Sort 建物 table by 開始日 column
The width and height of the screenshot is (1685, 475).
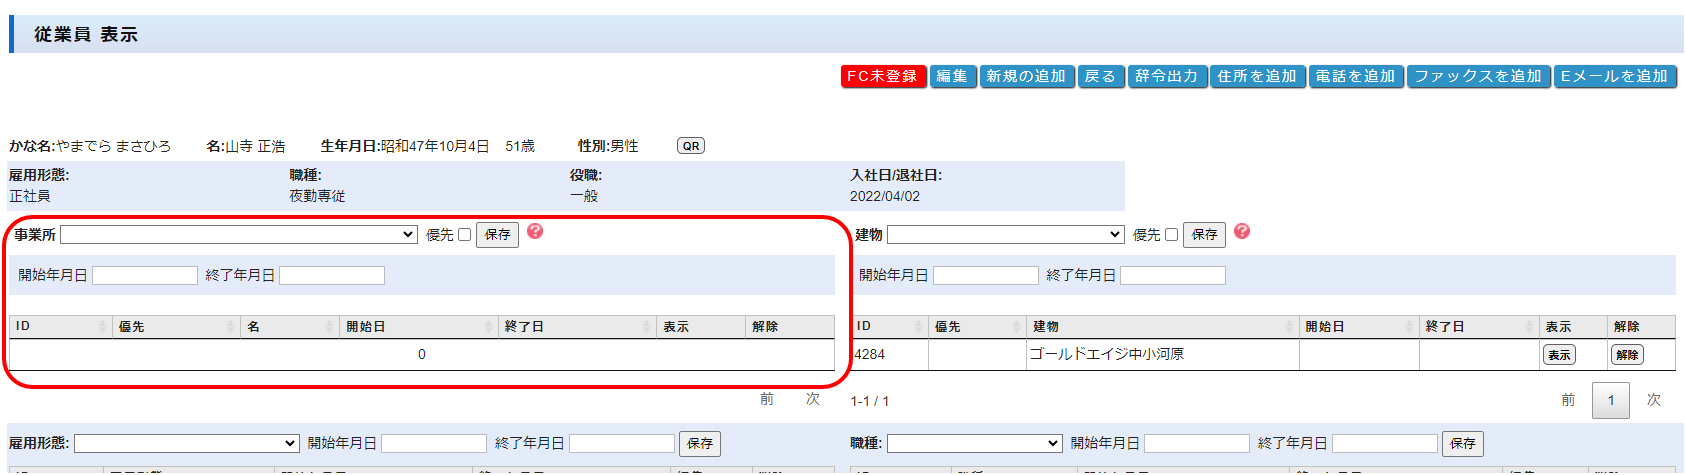(1358, 327)
